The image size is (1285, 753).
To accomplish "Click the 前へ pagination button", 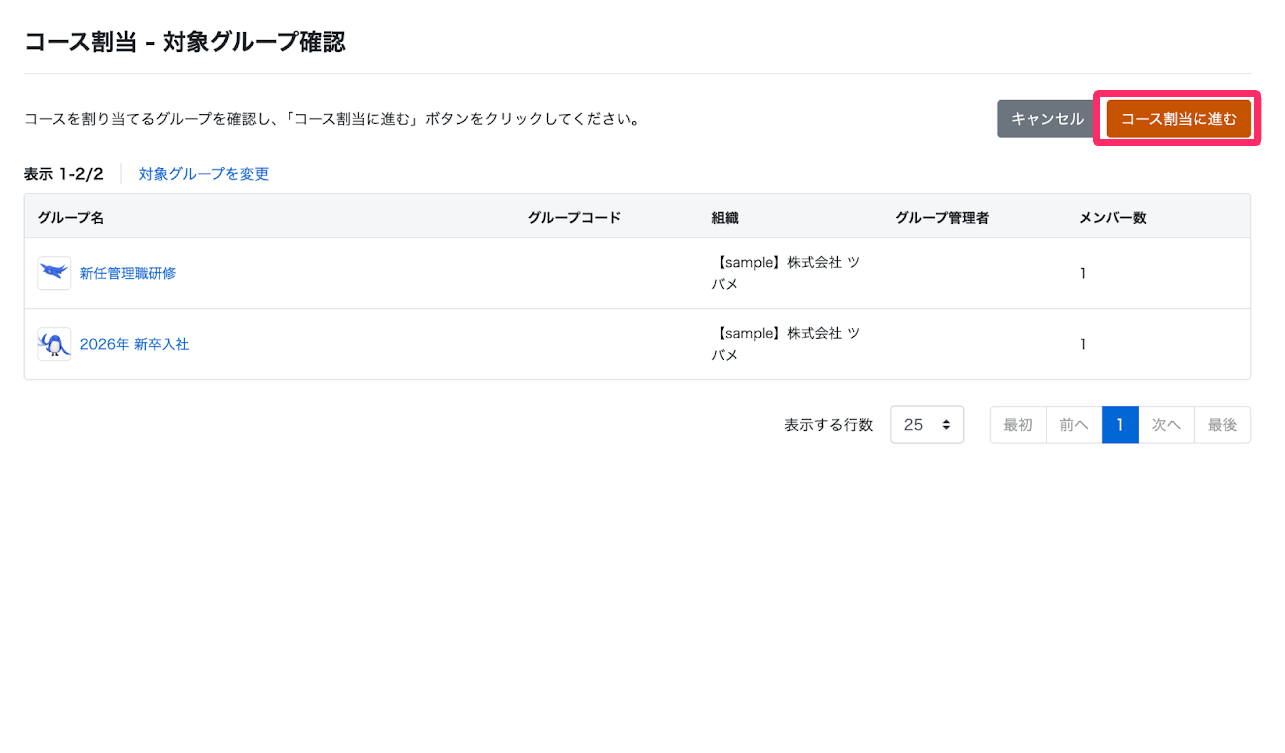I will [1074, 424].
